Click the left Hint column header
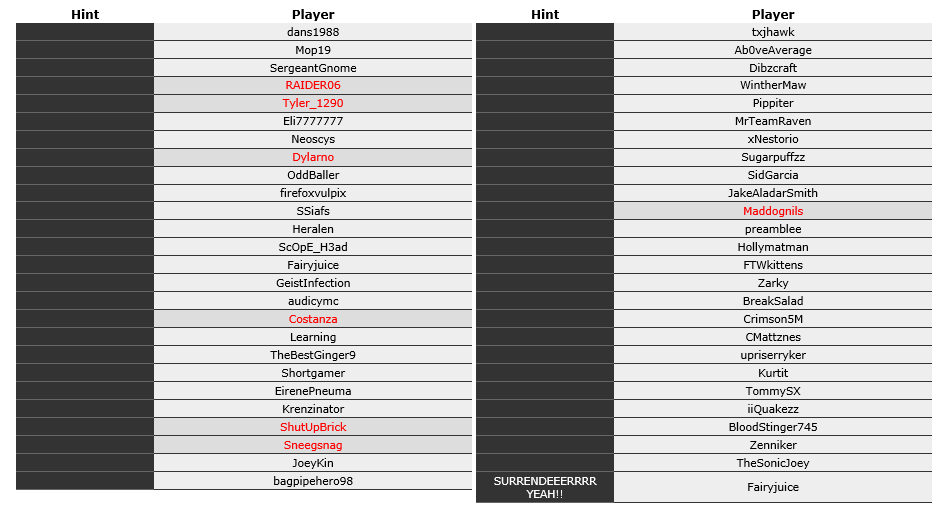 coord(85,15)
